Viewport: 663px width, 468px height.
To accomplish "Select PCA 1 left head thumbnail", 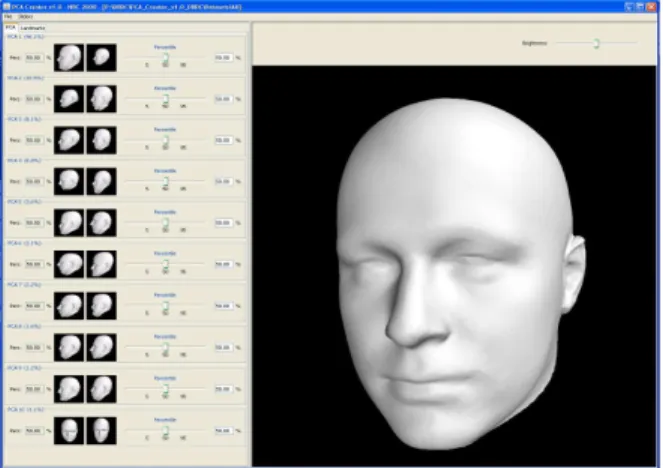I will (x=69, y=57).
